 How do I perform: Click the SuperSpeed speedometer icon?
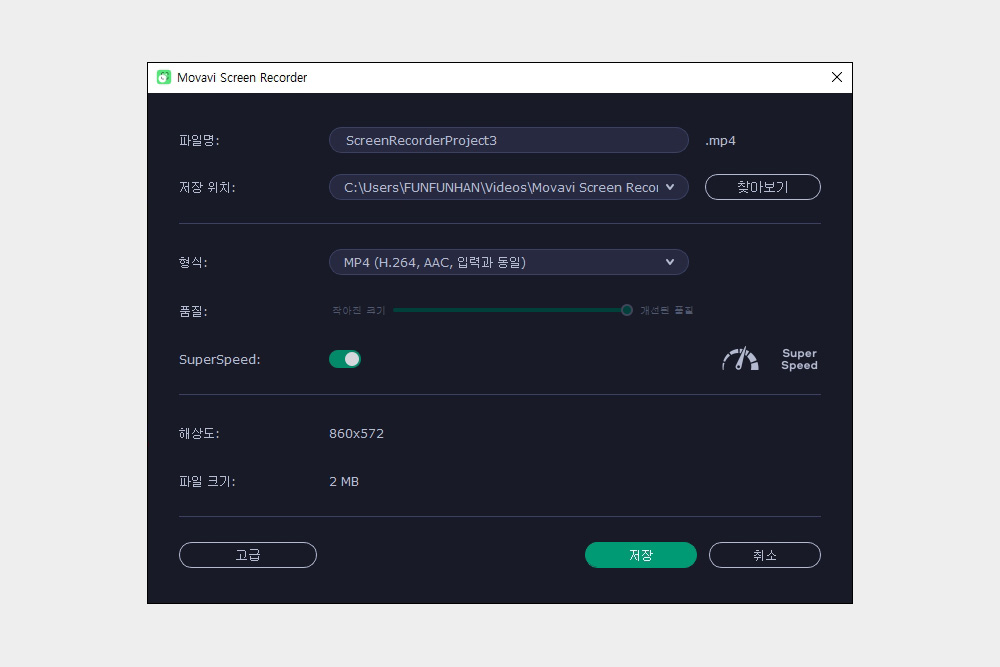pos(740,359)
